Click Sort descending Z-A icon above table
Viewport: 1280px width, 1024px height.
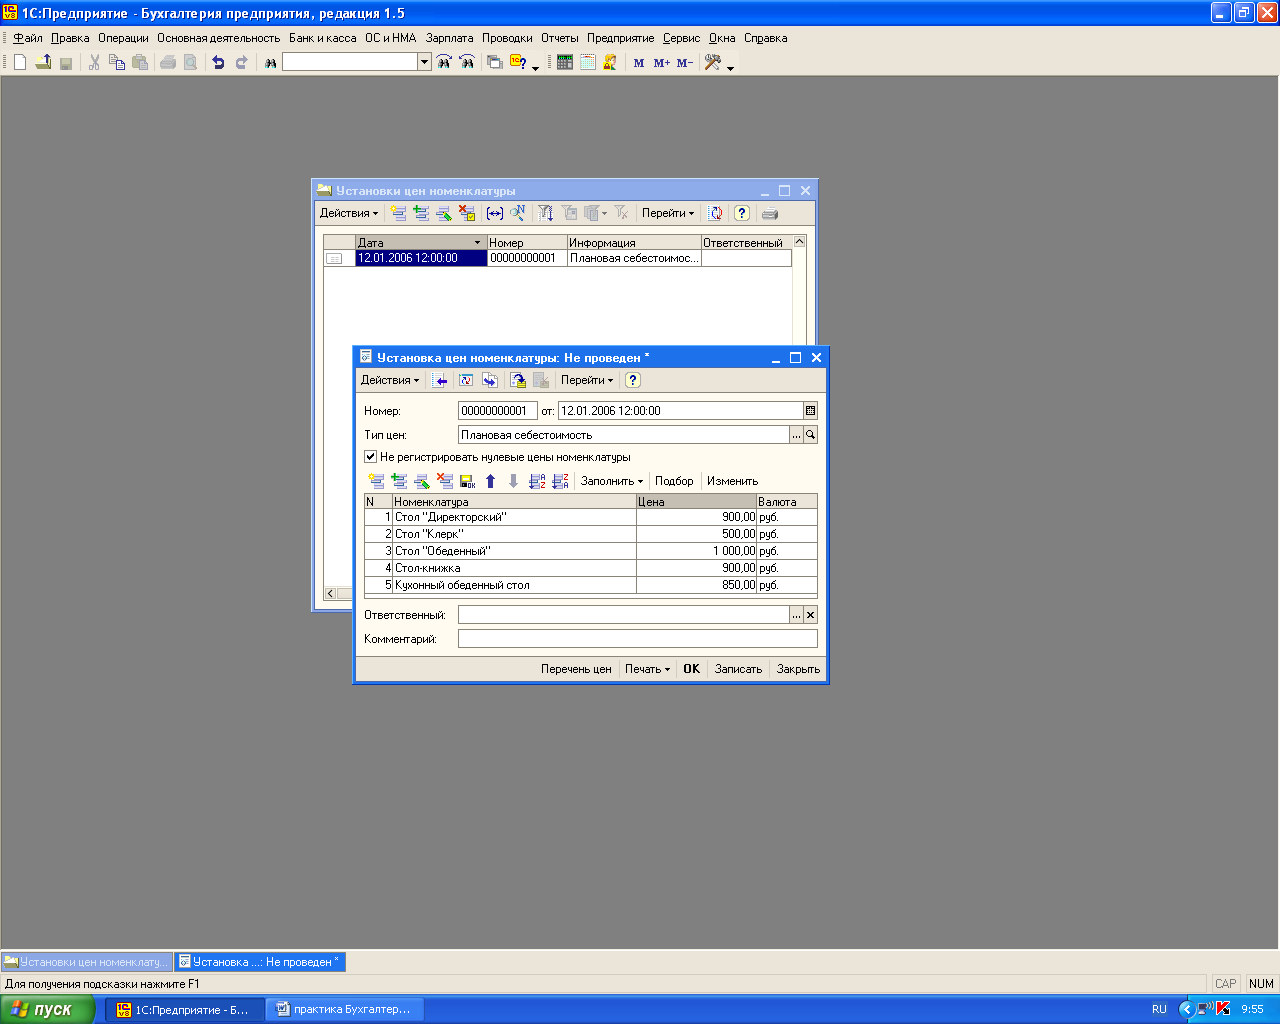click(560, 481)
